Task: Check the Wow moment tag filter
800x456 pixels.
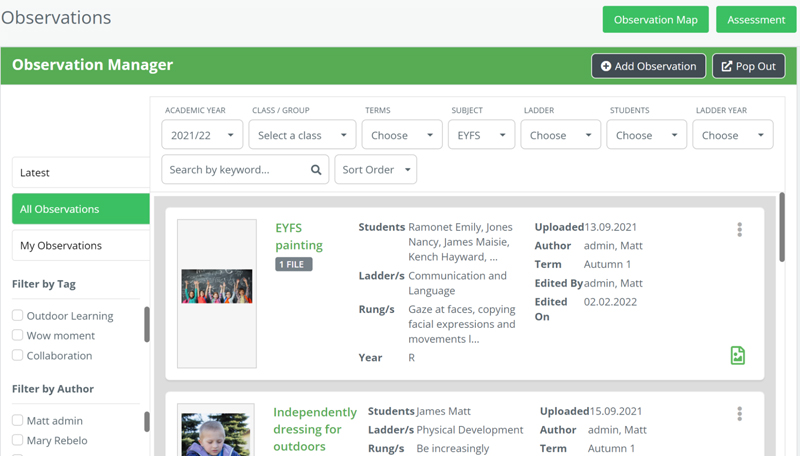Action: coord(18,335)
